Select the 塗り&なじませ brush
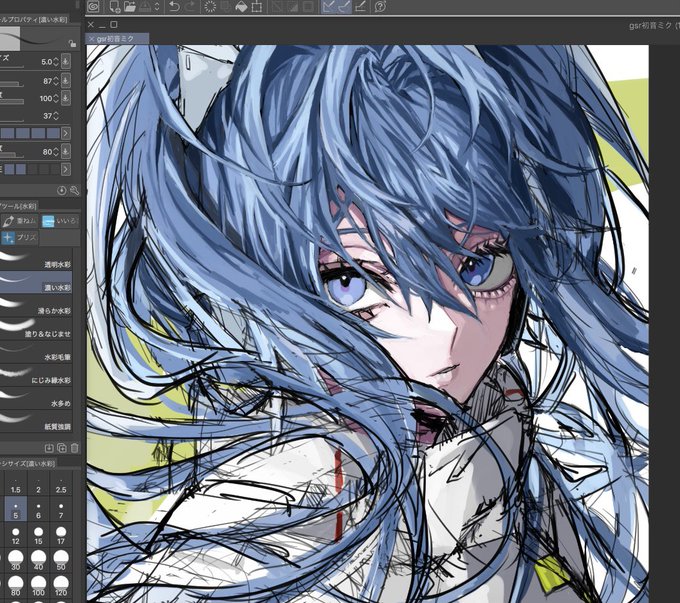 [x=36, y=328]
